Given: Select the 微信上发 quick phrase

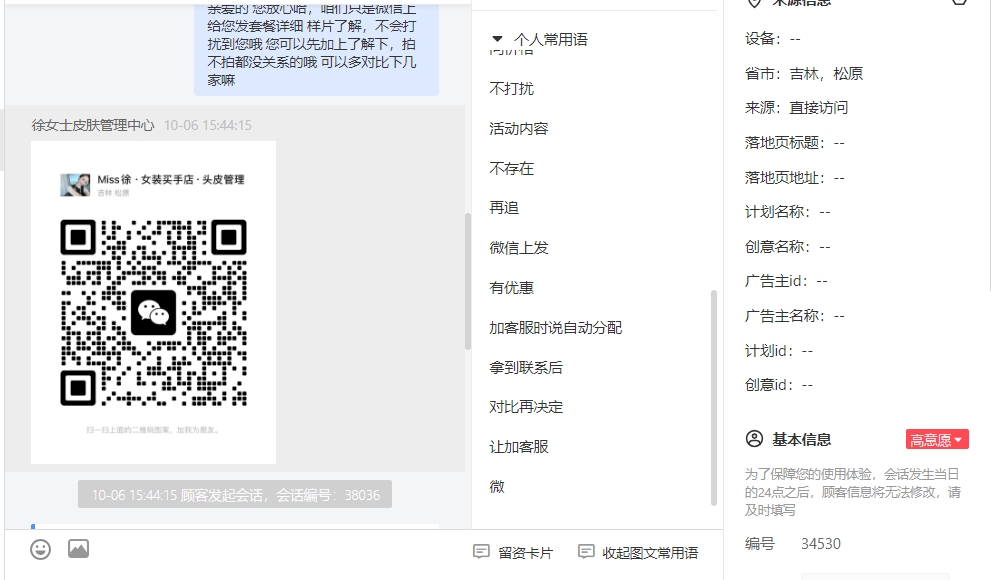Looking at the screenshot, I should [519, 248].
